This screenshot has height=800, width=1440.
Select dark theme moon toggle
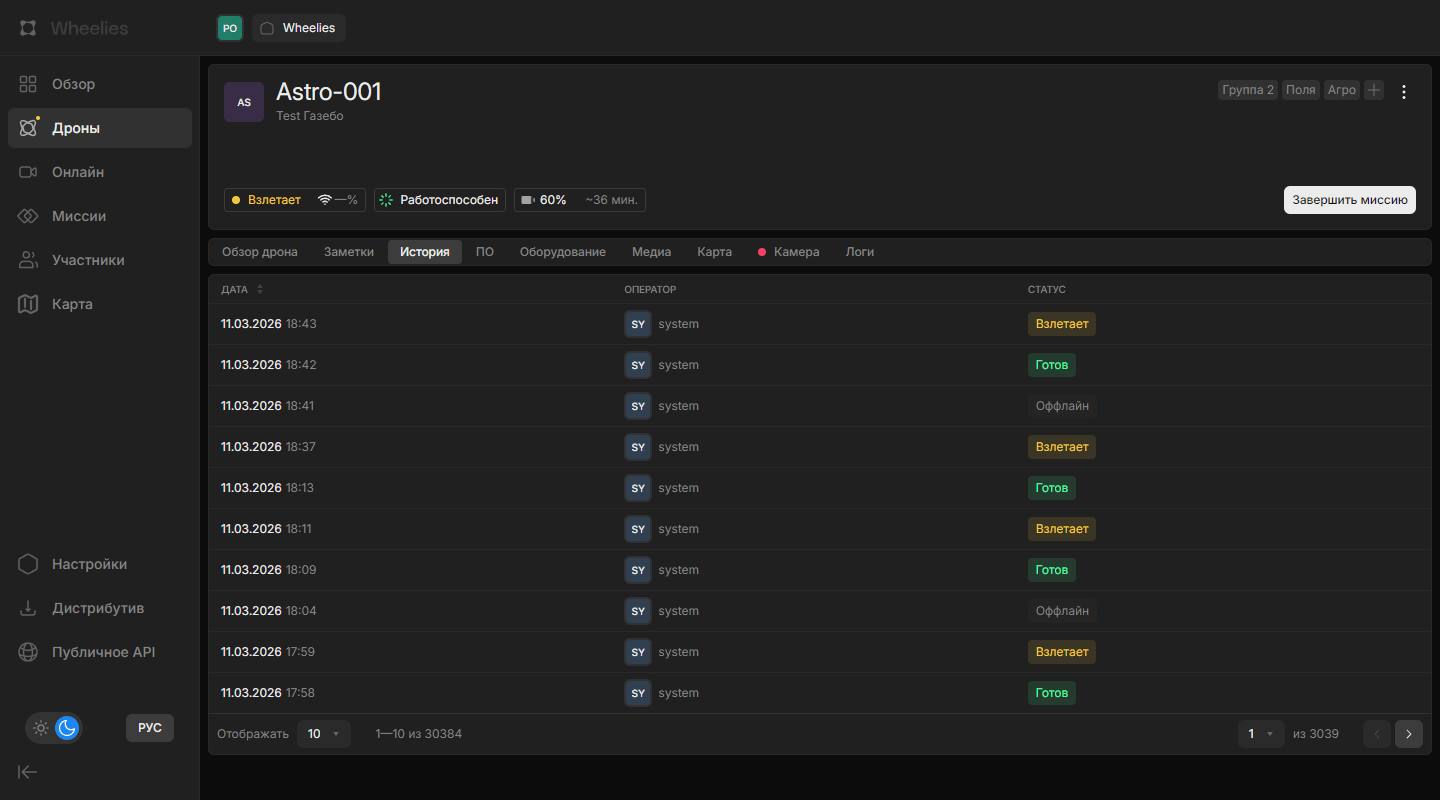(x=67, y=728)
